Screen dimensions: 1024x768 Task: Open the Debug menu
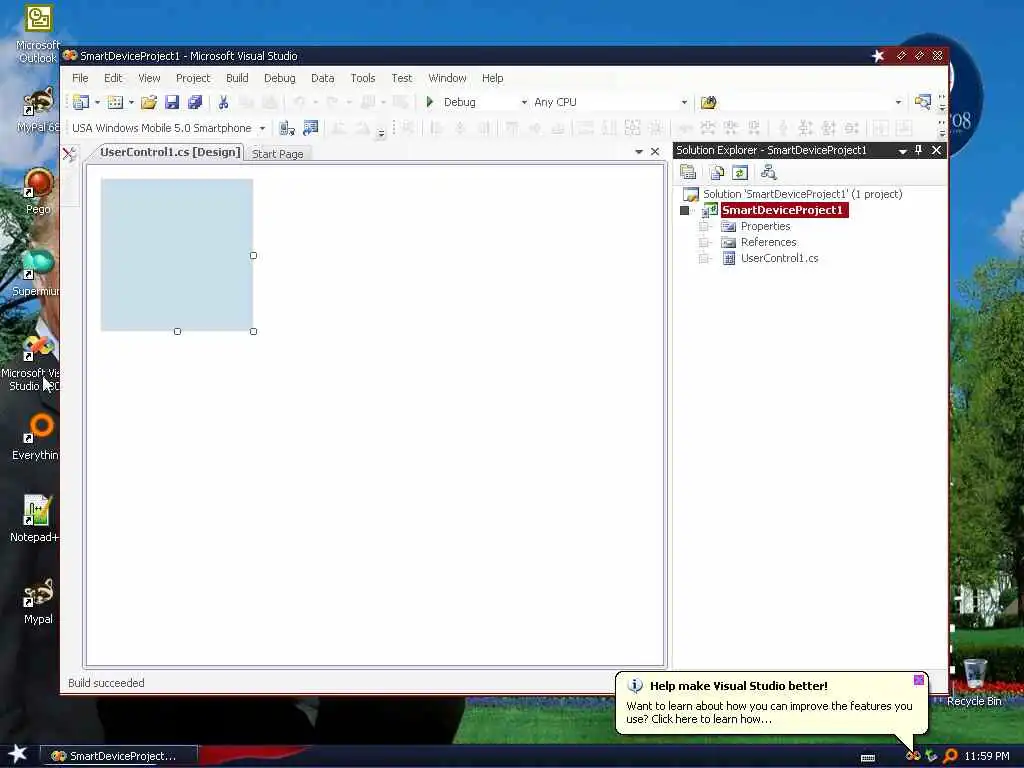click(x=280, y=78)
